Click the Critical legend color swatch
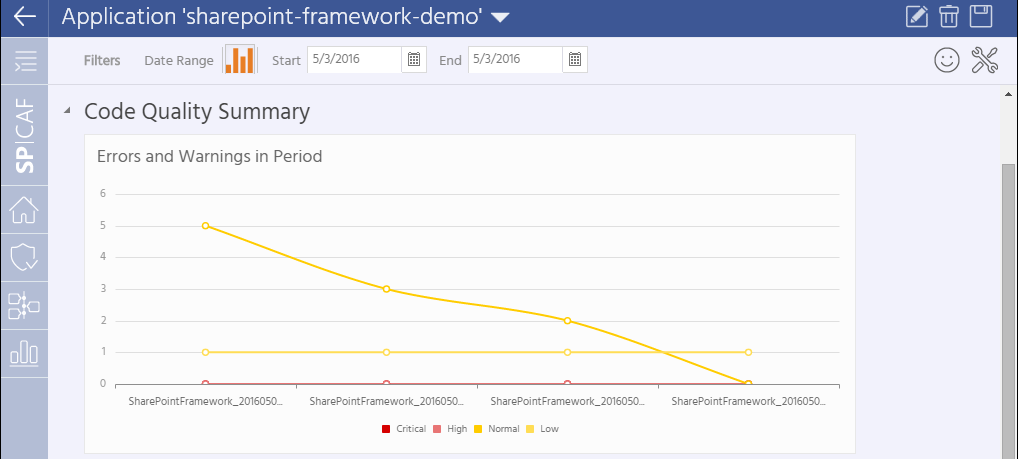The image size is (1018, 459). [386, 429]
